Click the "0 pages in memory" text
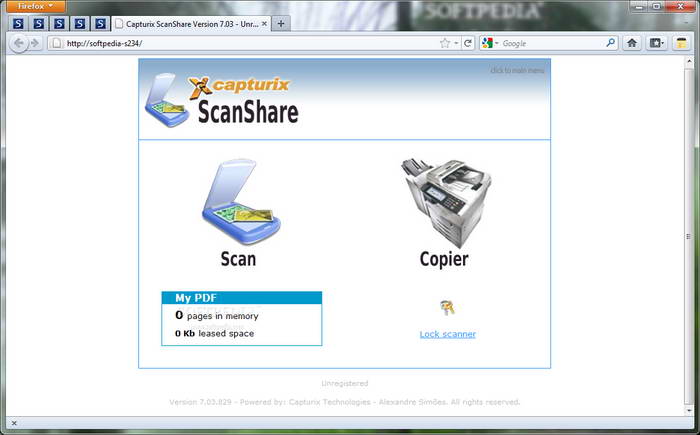Viewport: 700px width, 435px height. pyautogui.click(x=217, y=316)
